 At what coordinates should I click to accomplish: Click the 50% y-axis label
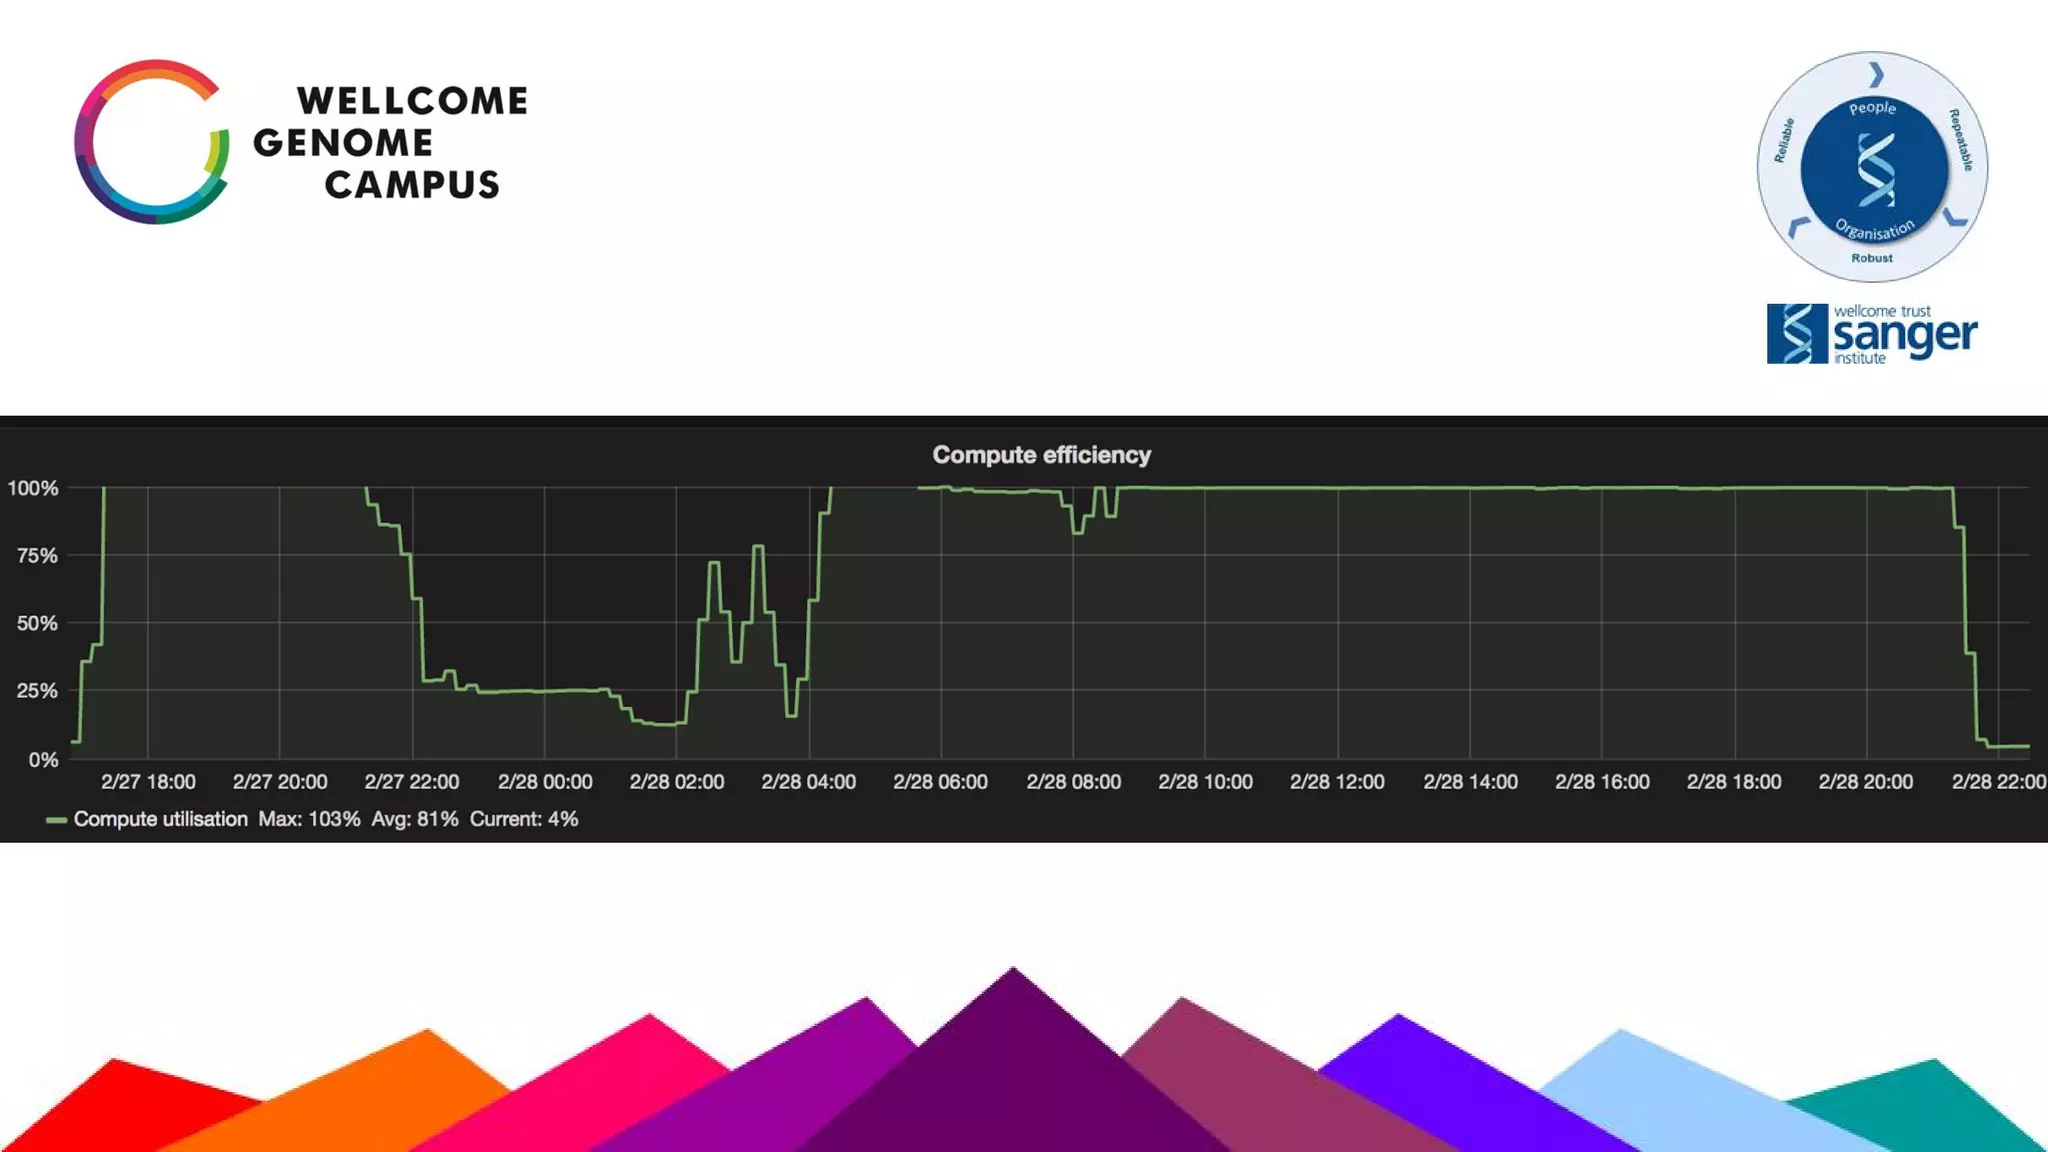tap(37, 623)
